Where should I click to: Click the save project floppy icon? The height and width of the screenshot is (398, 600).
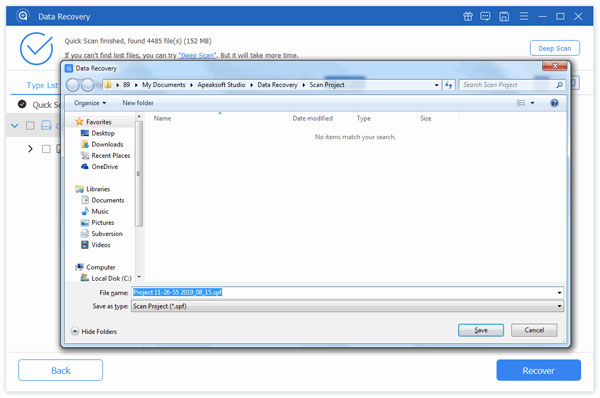[504, 16]
